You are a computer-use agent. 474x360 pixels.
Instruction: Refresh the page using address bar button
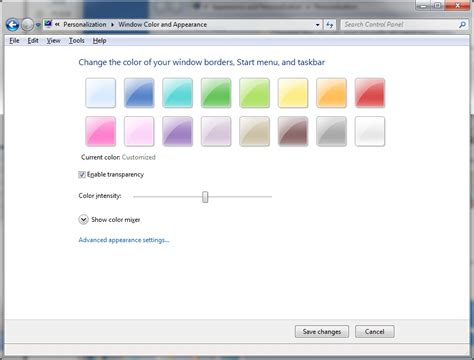click(330, 25)
